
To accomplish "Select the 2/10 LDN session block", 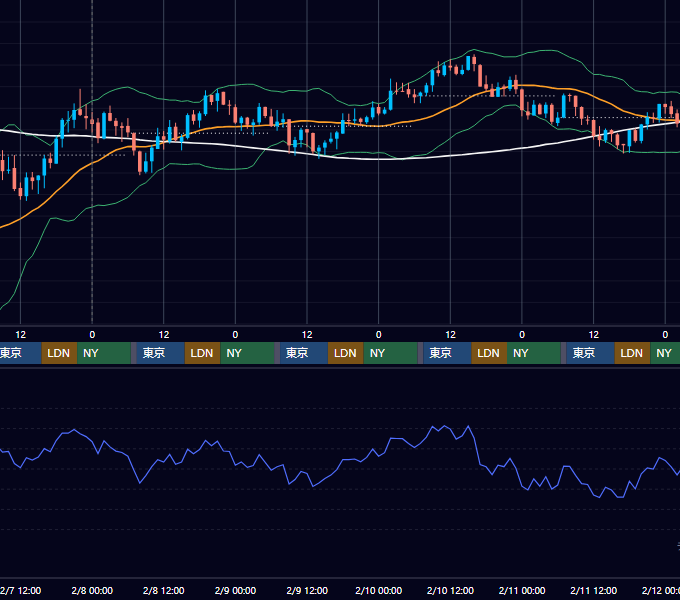I will [x=489, y=353].
